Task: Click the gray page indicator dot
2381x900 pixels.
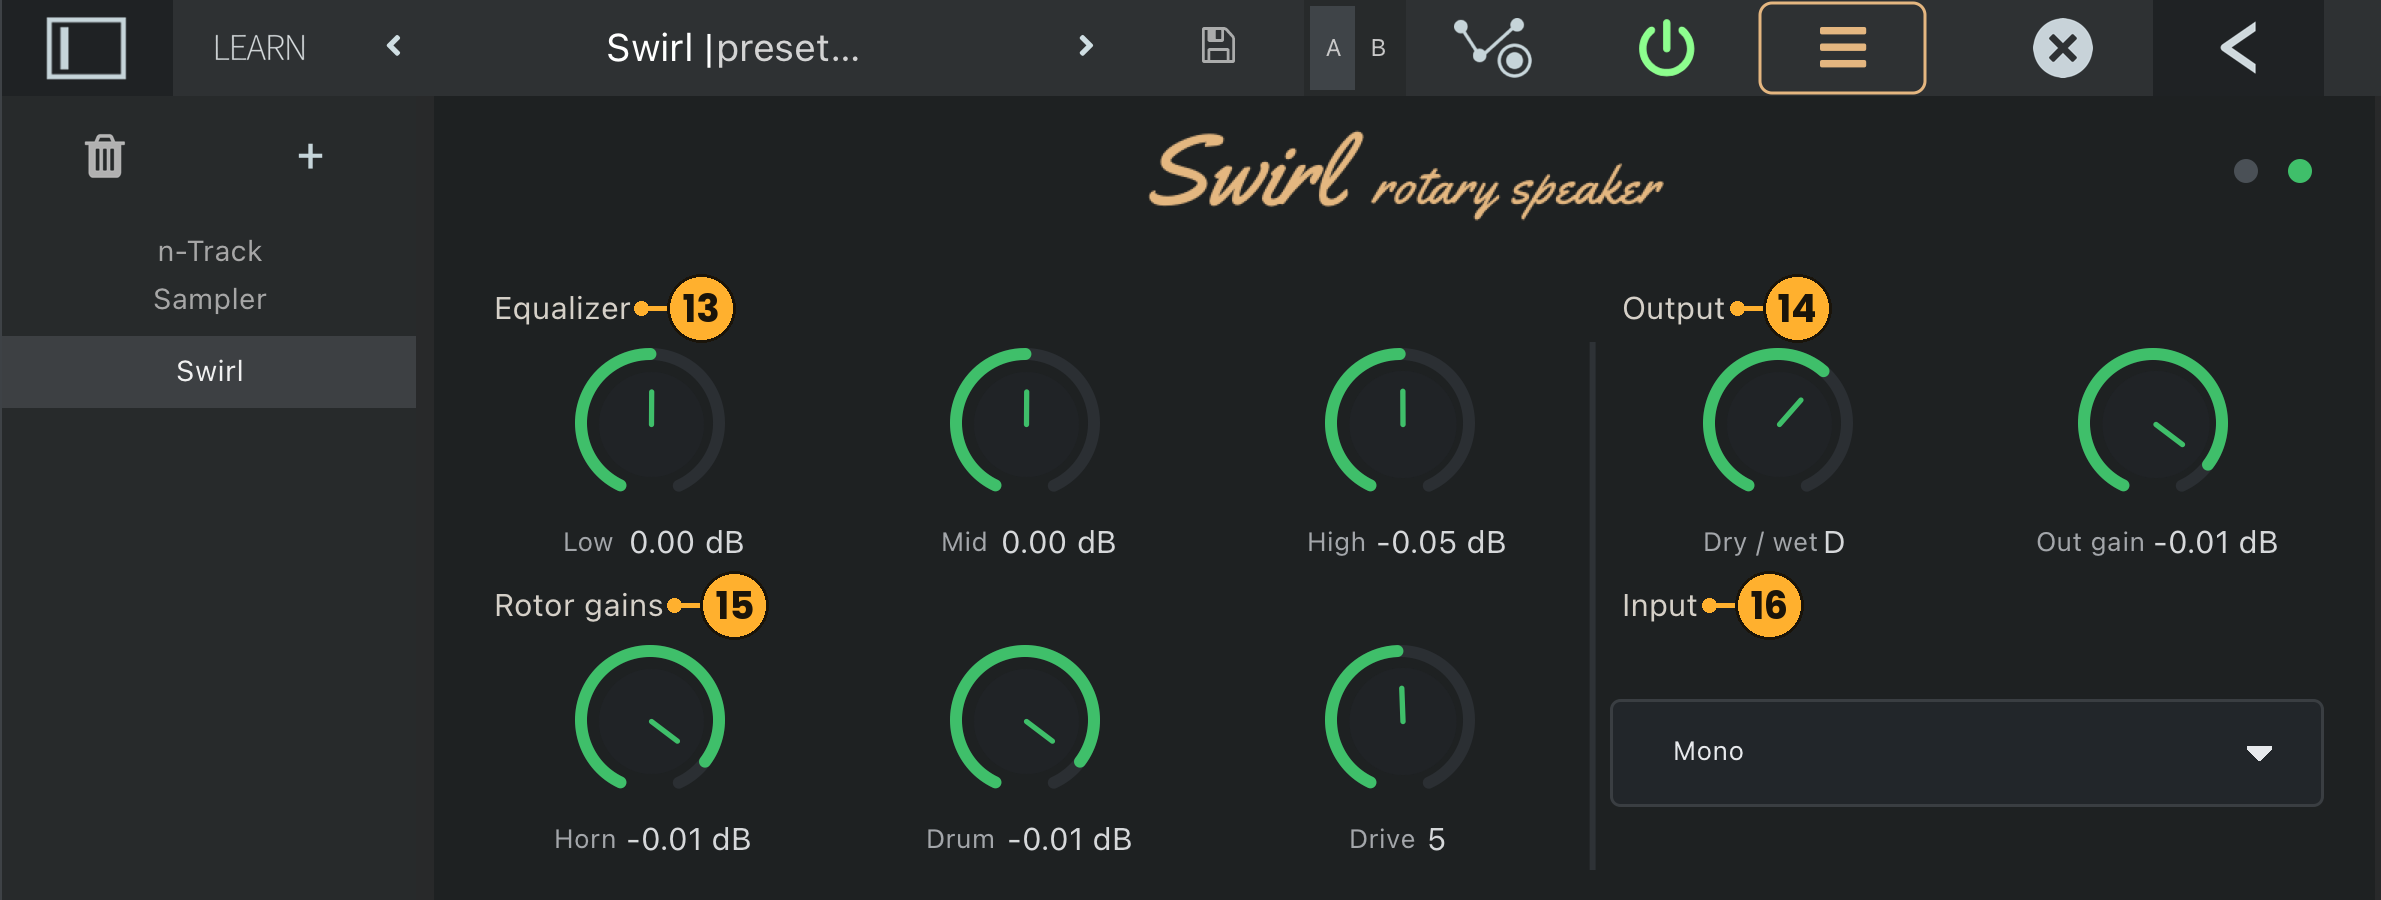Action: 2246,171
